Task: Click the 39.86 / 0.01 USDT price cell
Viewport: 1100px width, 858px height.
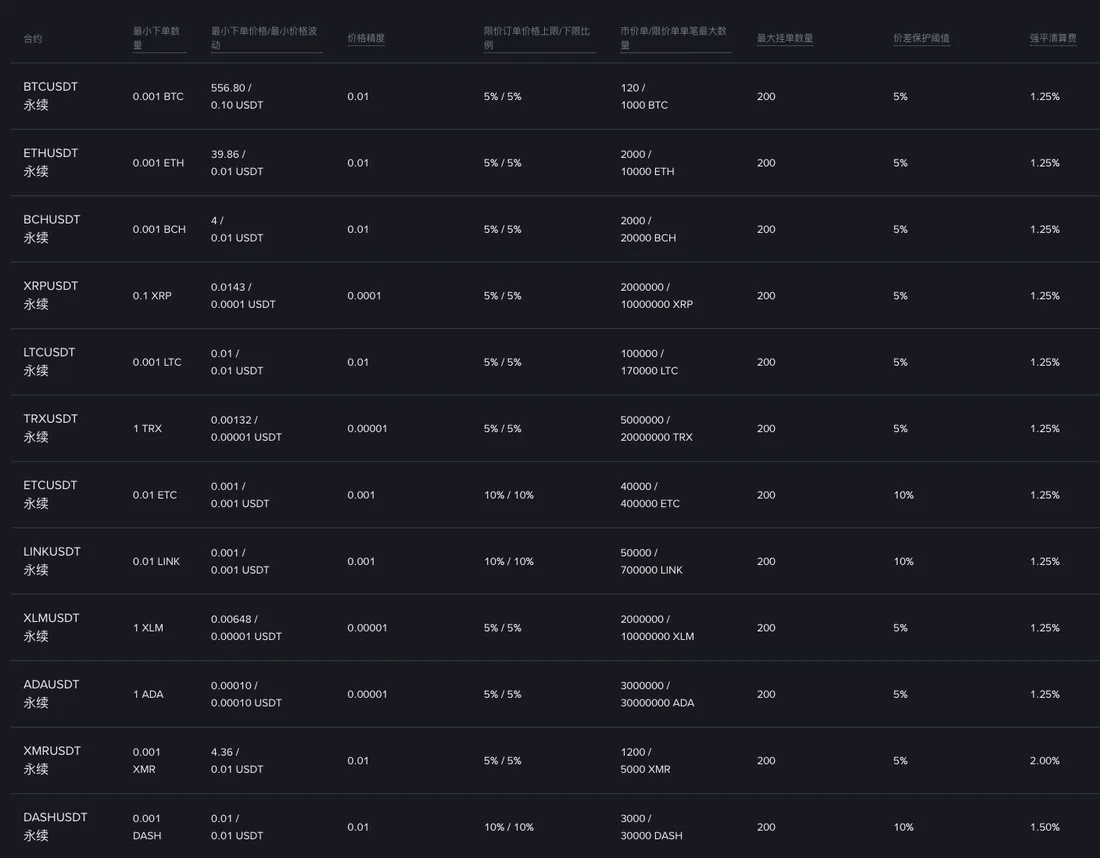Action: [237, 163]
